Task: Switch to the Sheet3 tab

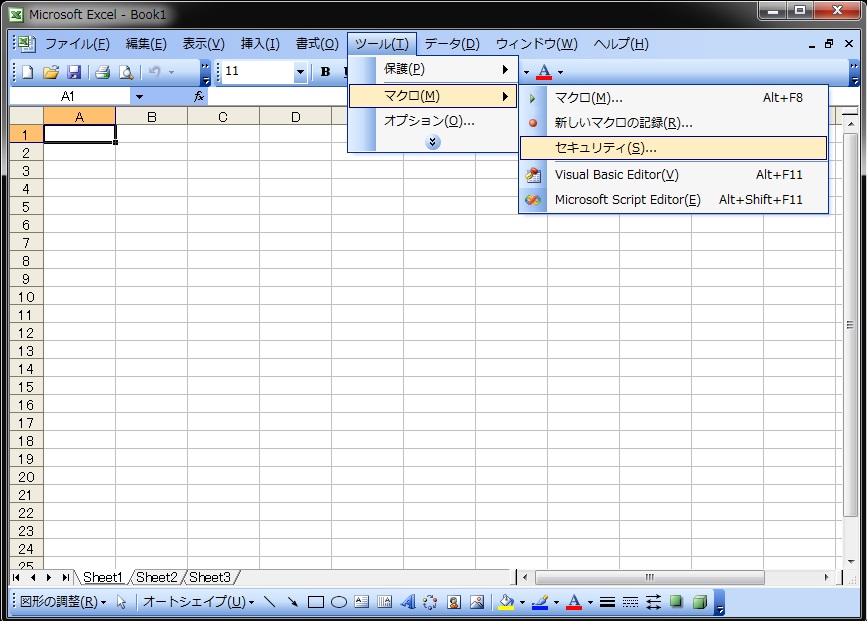Action: (210, 577)
